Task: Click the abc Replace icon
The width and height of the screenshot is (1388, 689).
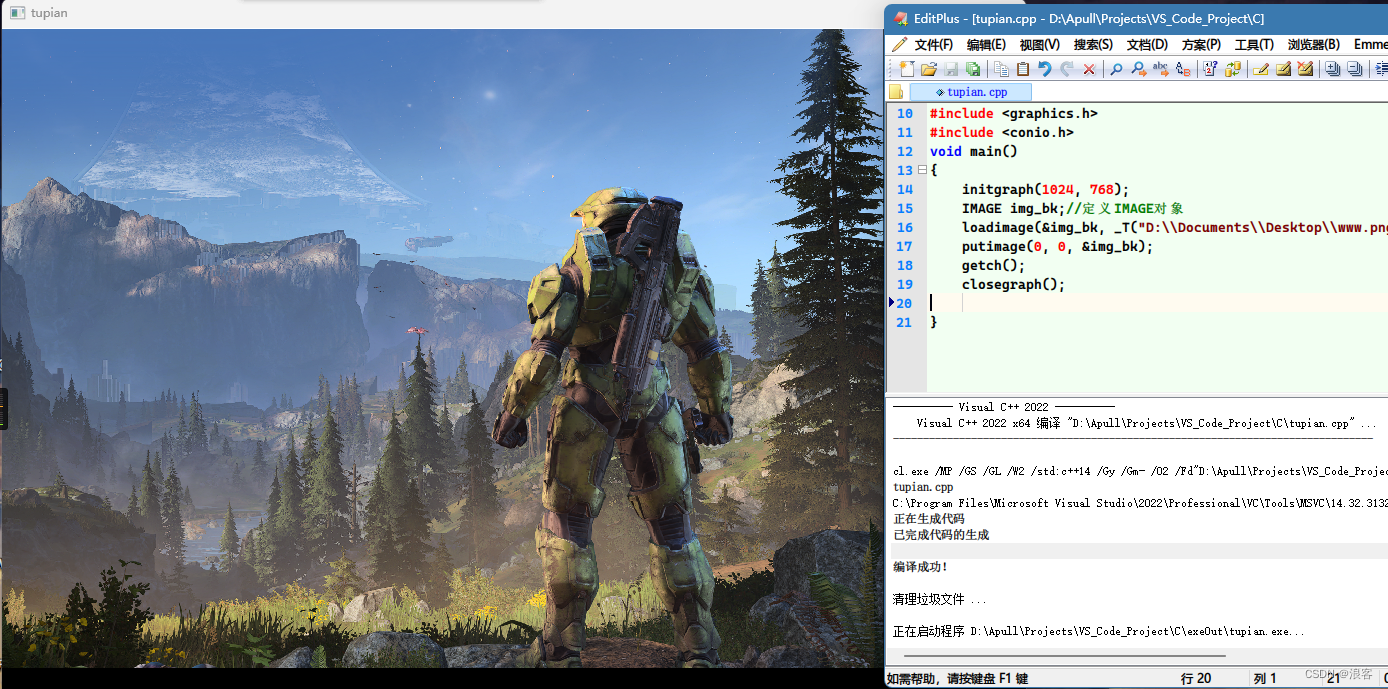Action: pos(1161,69)
